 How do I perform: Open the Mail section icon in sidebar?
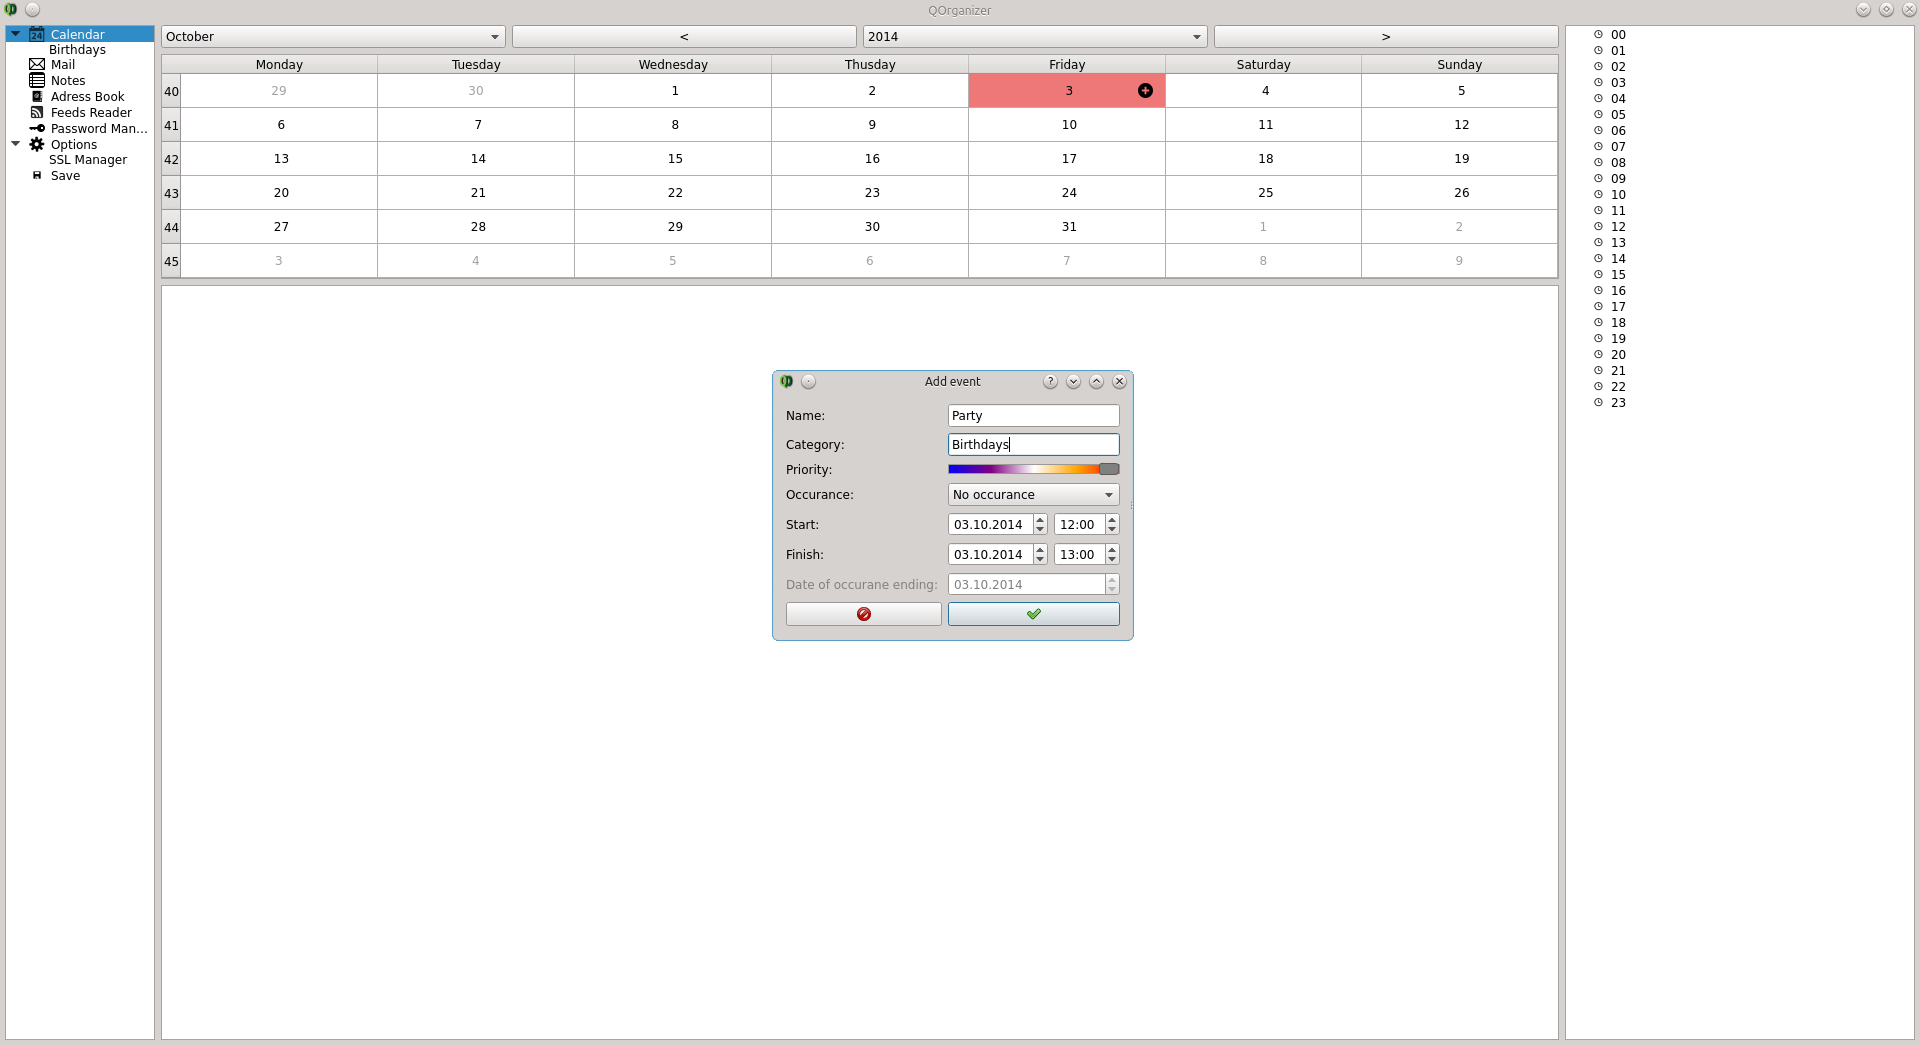point(37,65)
